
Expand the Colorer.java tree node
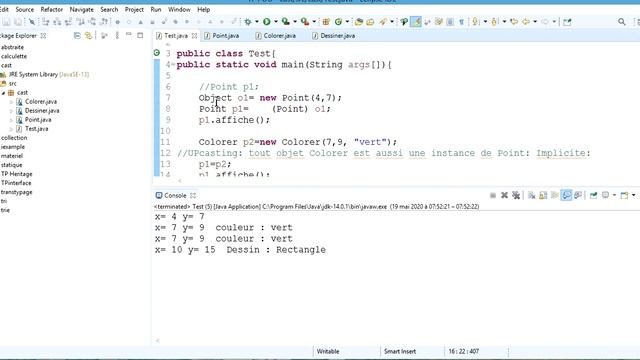(11, 102)
